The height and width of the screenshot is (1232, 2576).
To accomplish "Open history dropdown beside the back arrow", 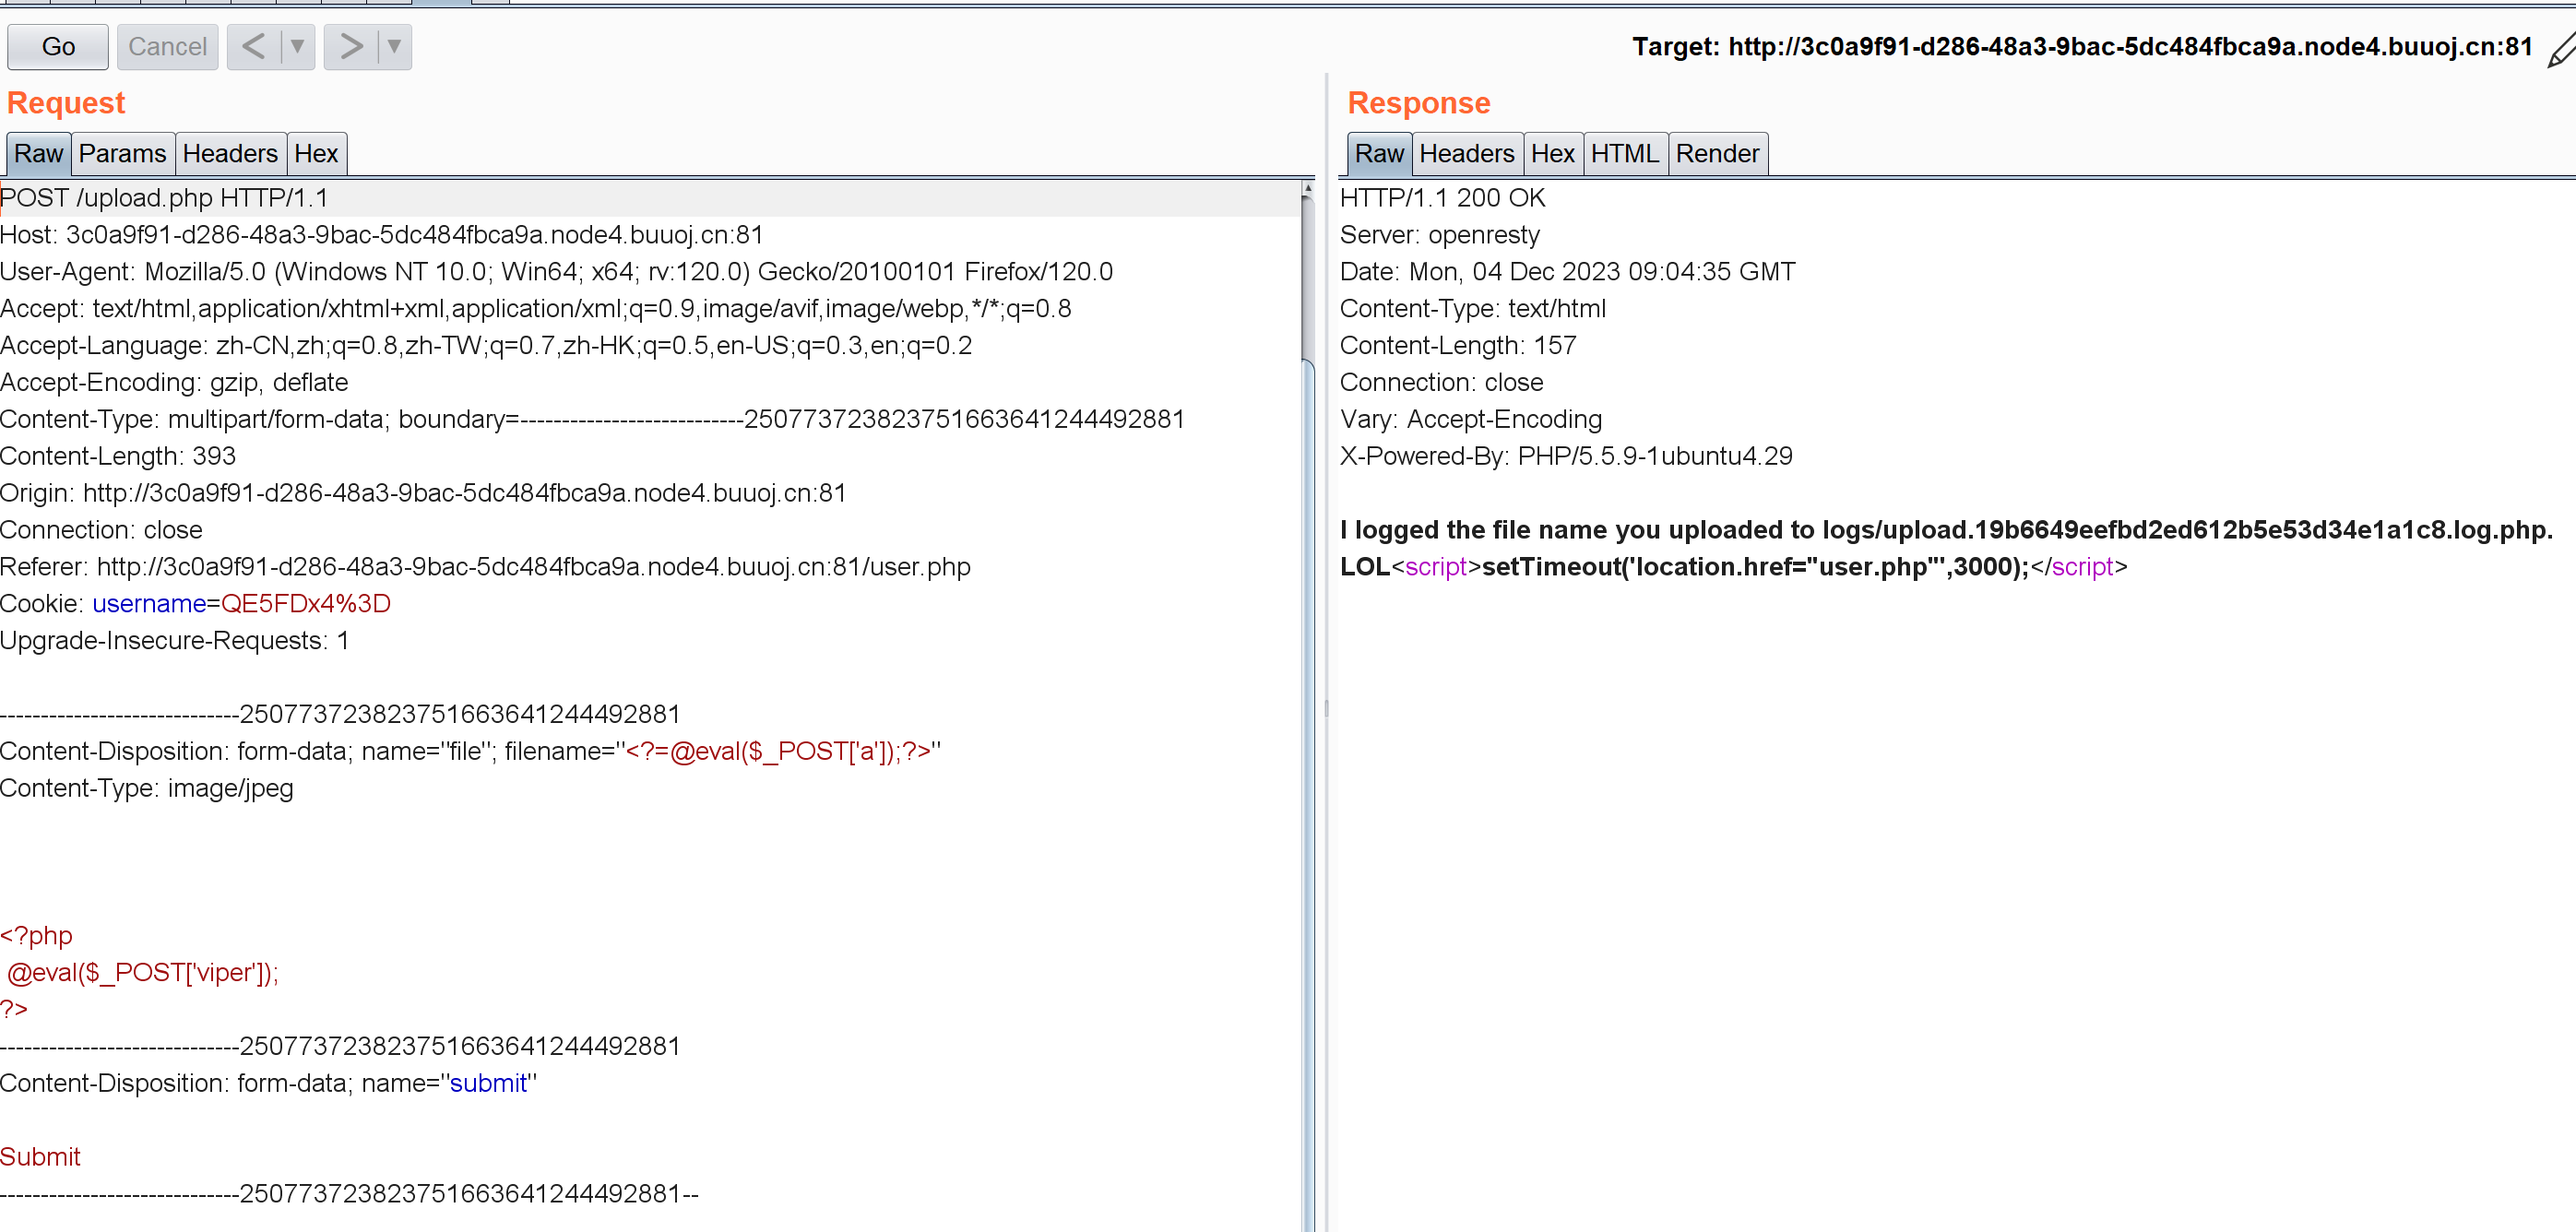I will [297, 46].
